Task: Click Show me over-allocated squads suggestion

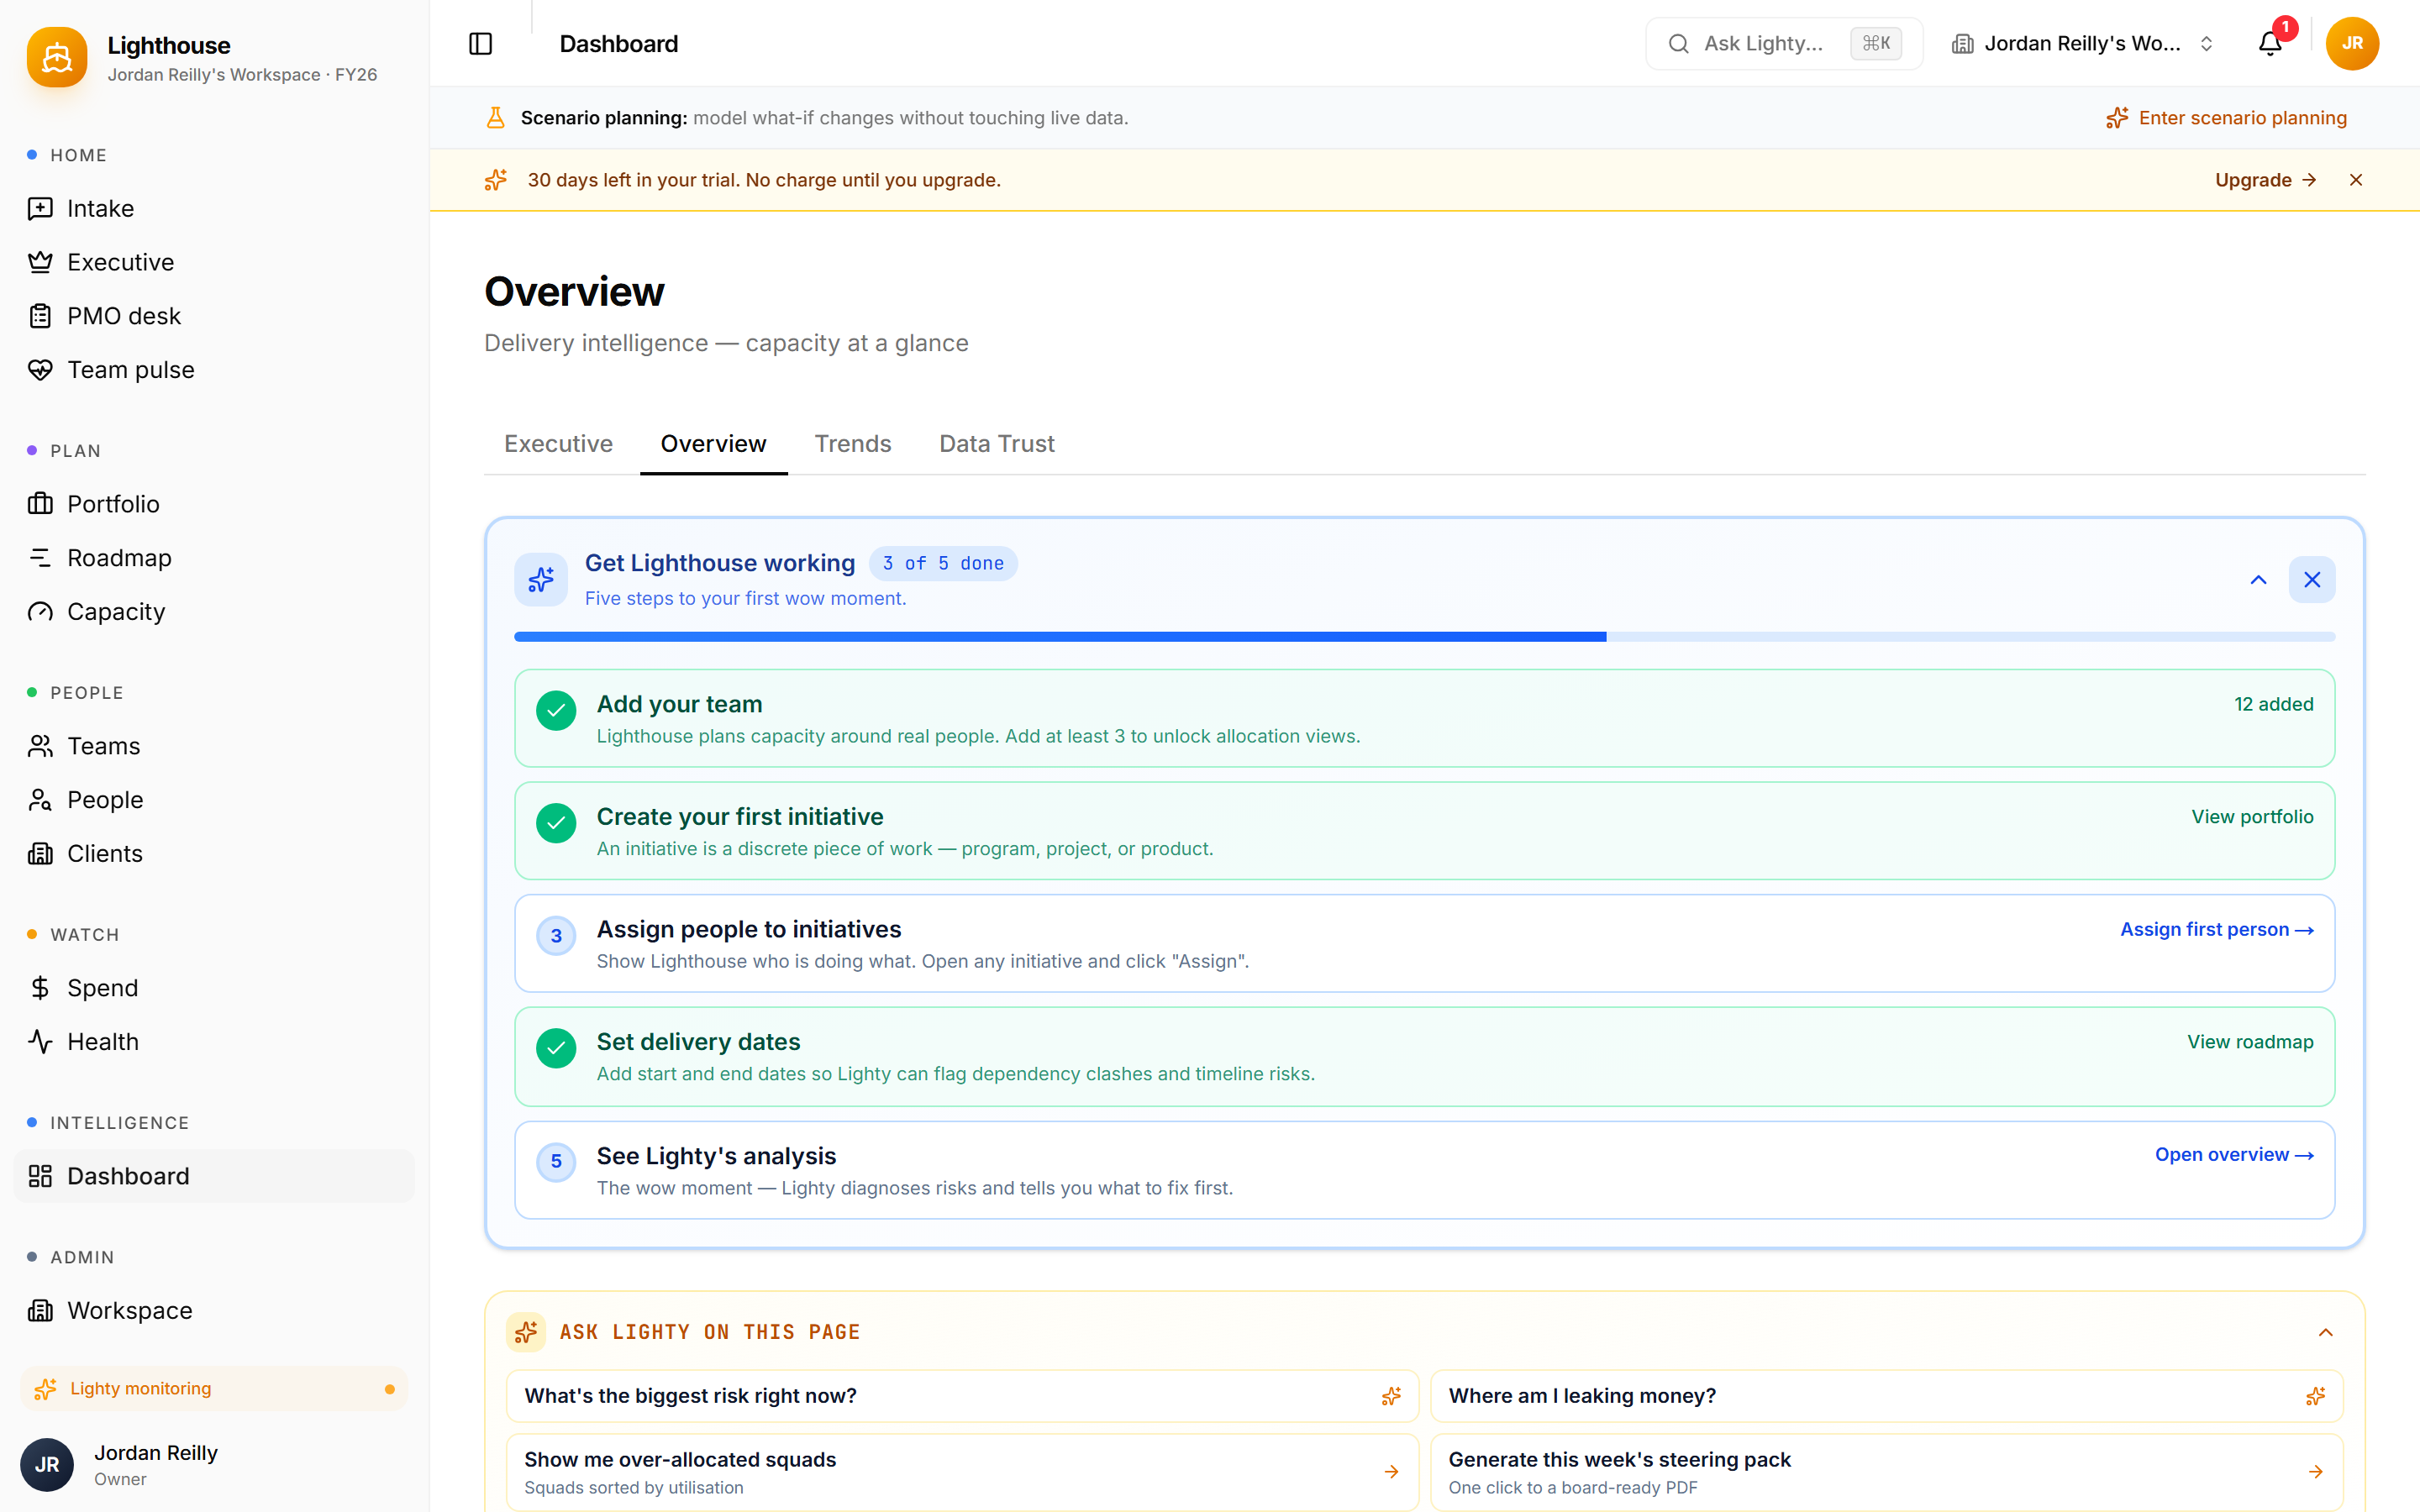Action: tap(962, 1472)
